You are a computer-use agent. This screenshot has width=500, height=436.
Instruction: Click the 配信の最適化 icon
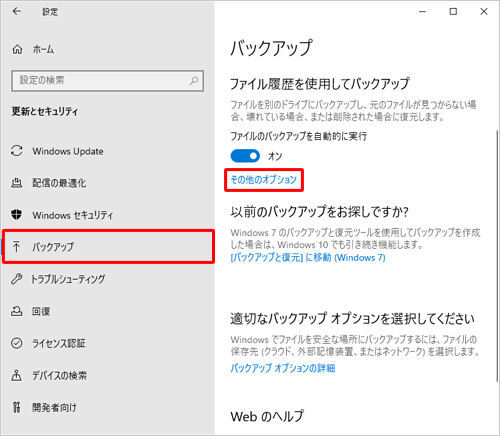[x=17, y=183]
